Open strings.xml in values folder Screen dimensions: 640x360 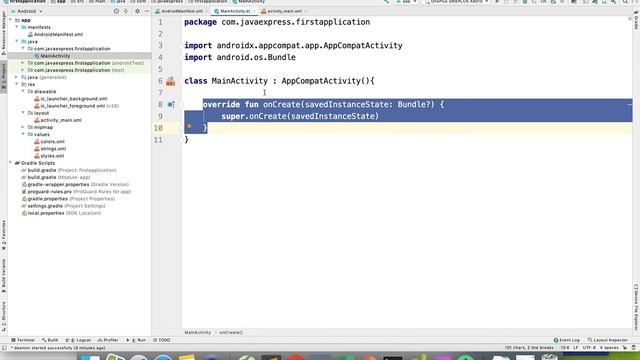click(50, 149)
